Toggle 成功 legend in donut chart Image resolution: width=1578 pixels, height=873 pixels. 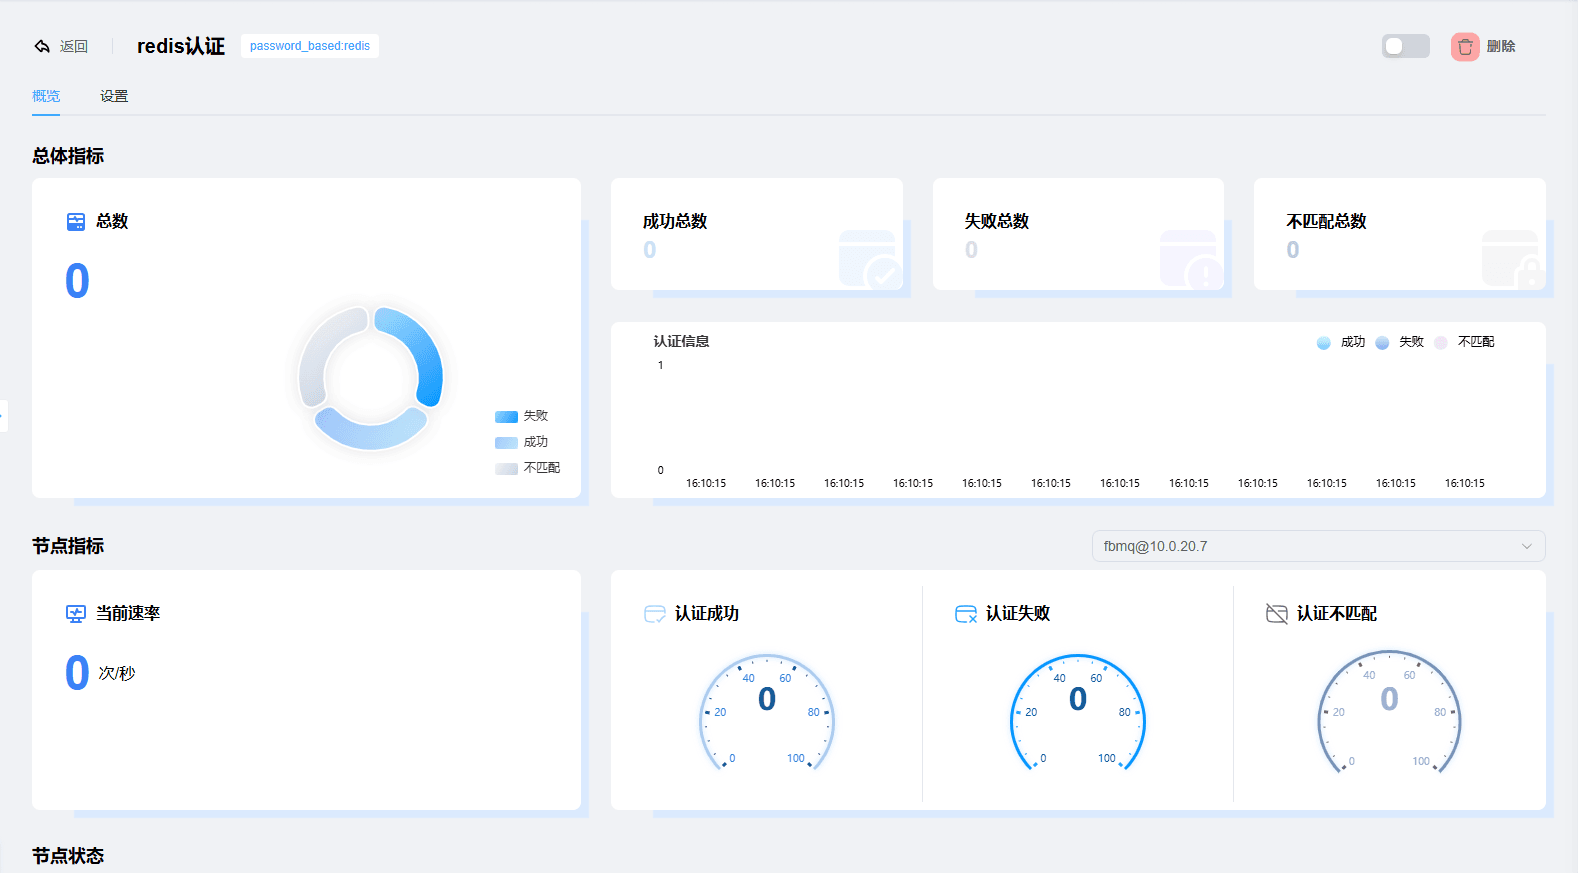[521, 442]
